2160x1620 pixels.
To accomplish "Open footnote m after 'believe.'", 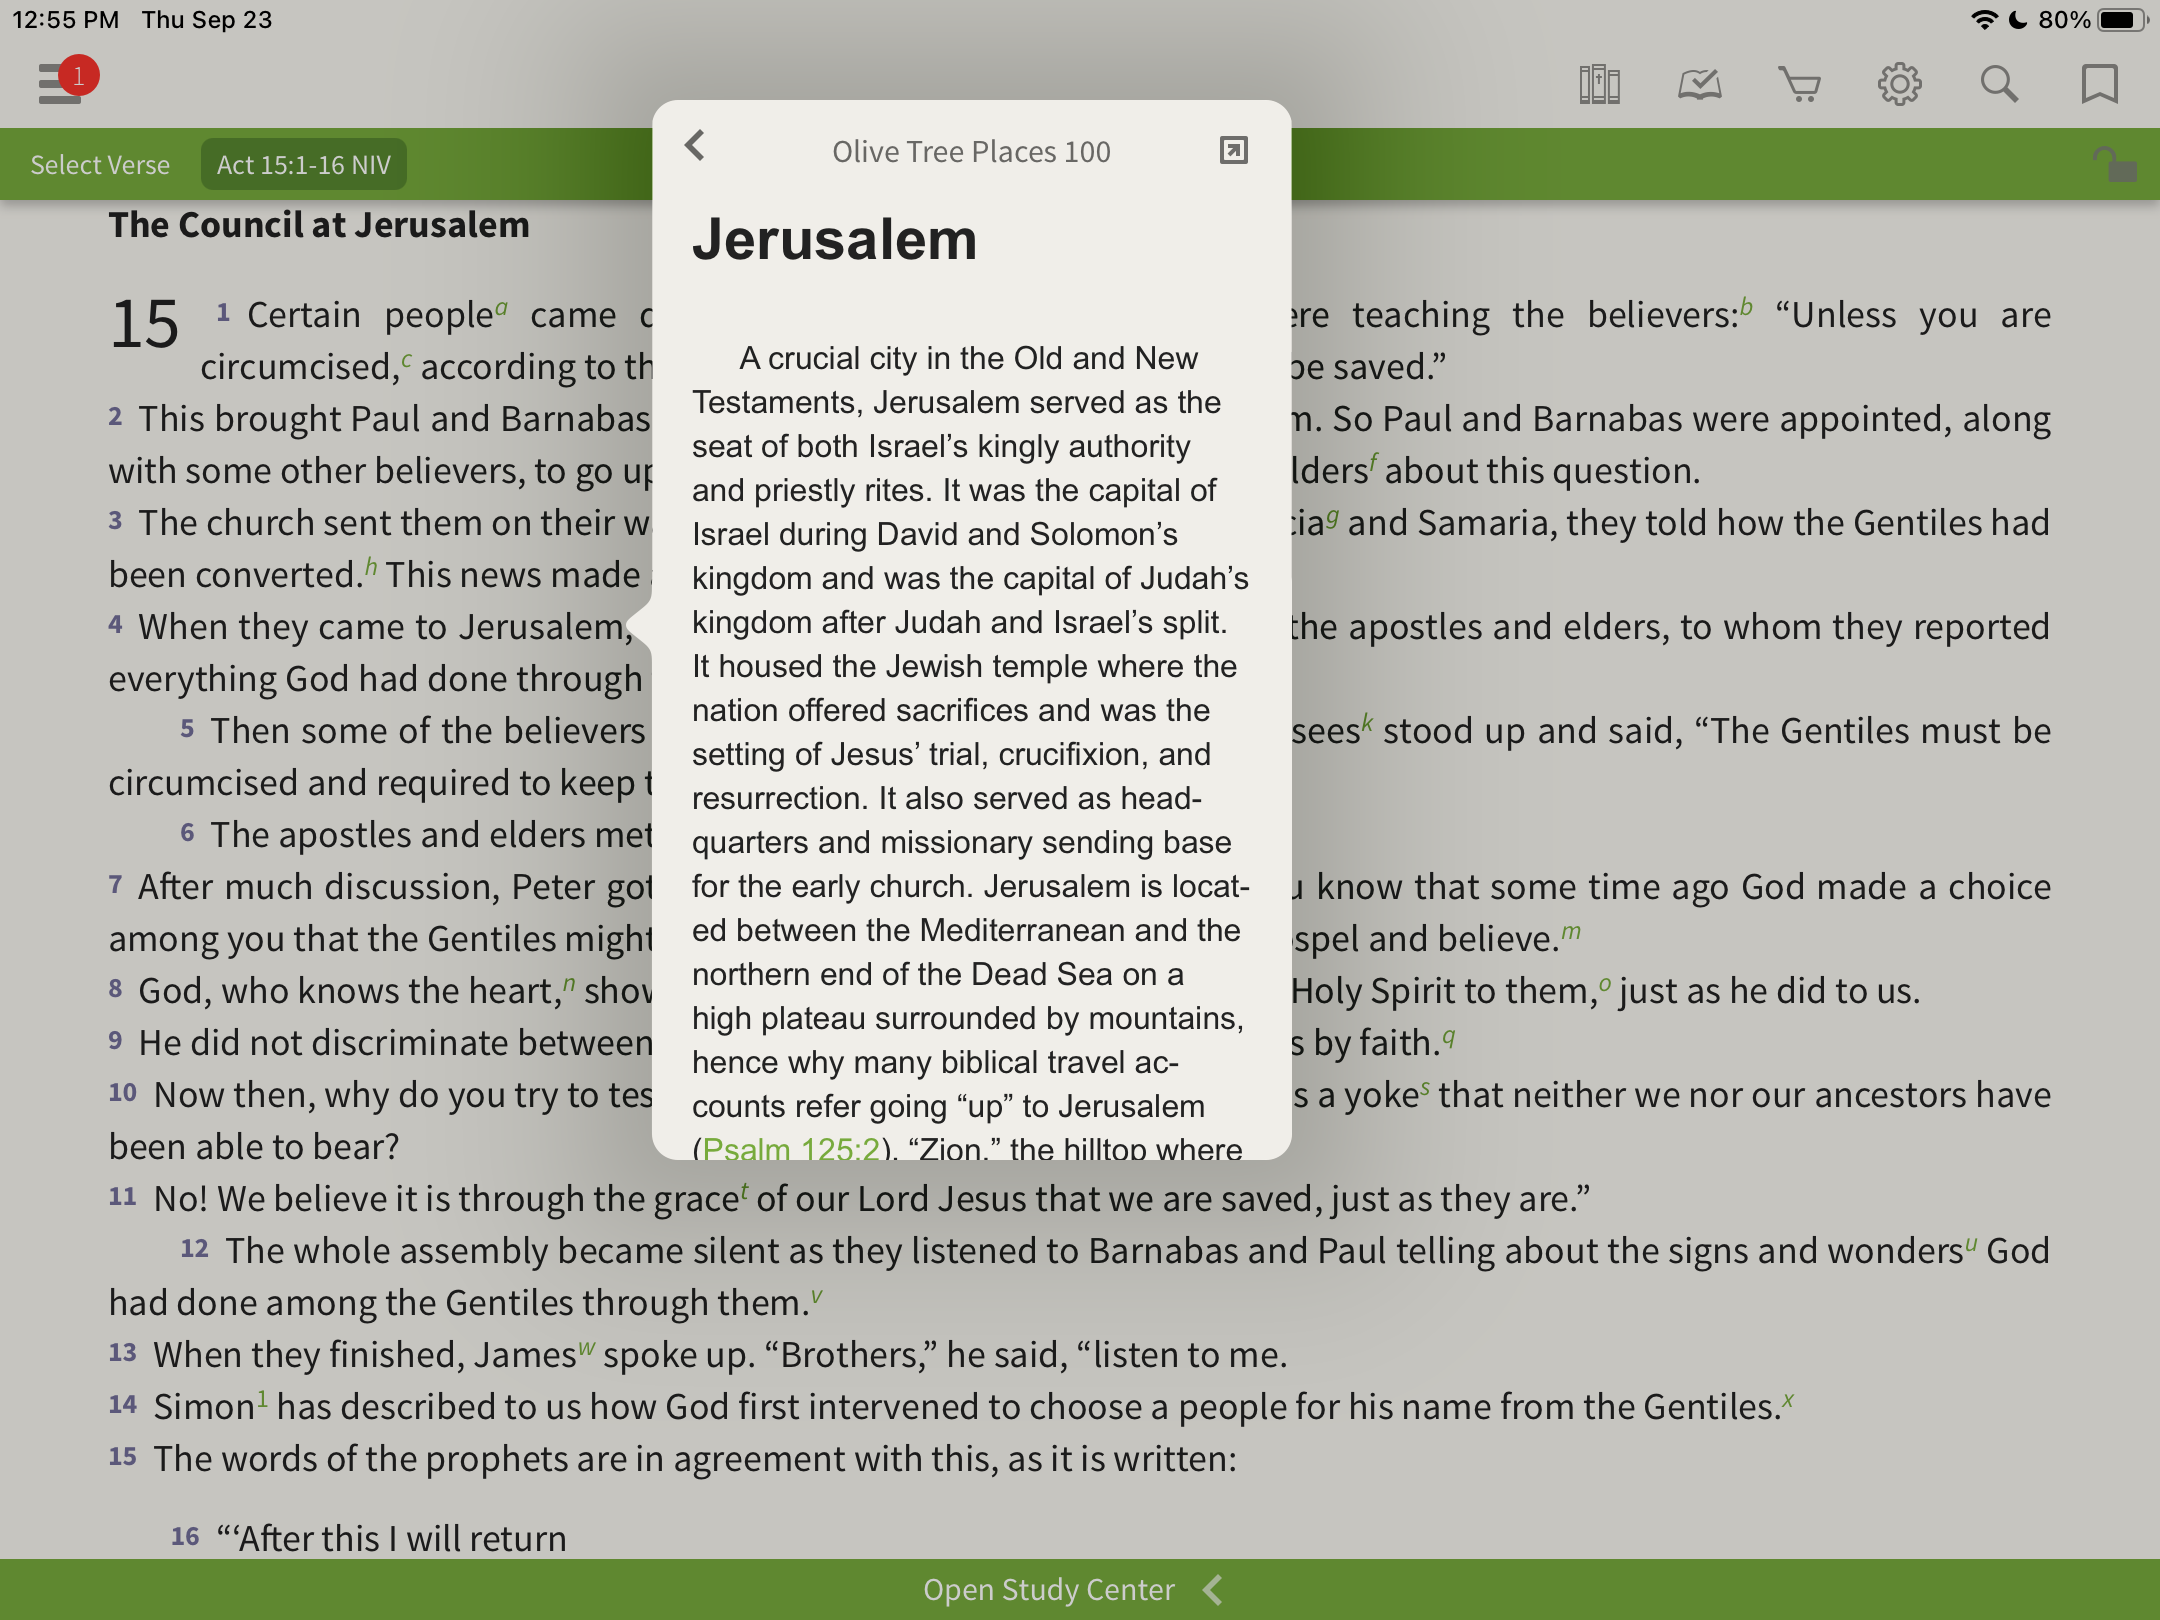I will (x=1571, y=931).
